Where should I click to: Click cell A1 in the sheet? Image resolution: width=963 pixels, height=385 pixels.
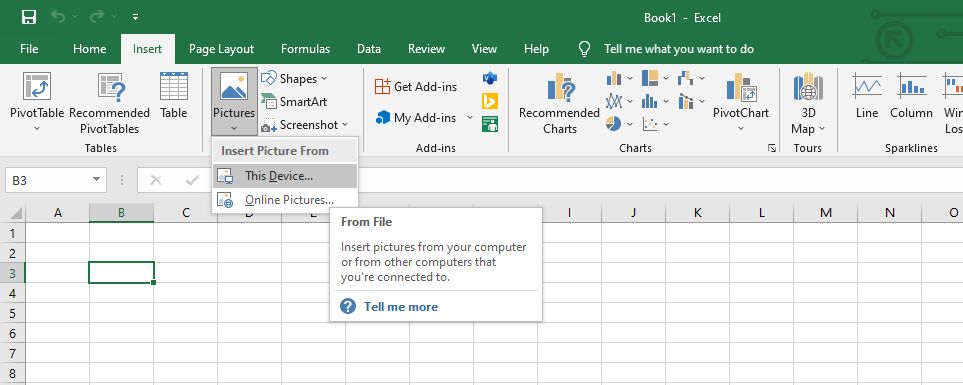[58, 233]
